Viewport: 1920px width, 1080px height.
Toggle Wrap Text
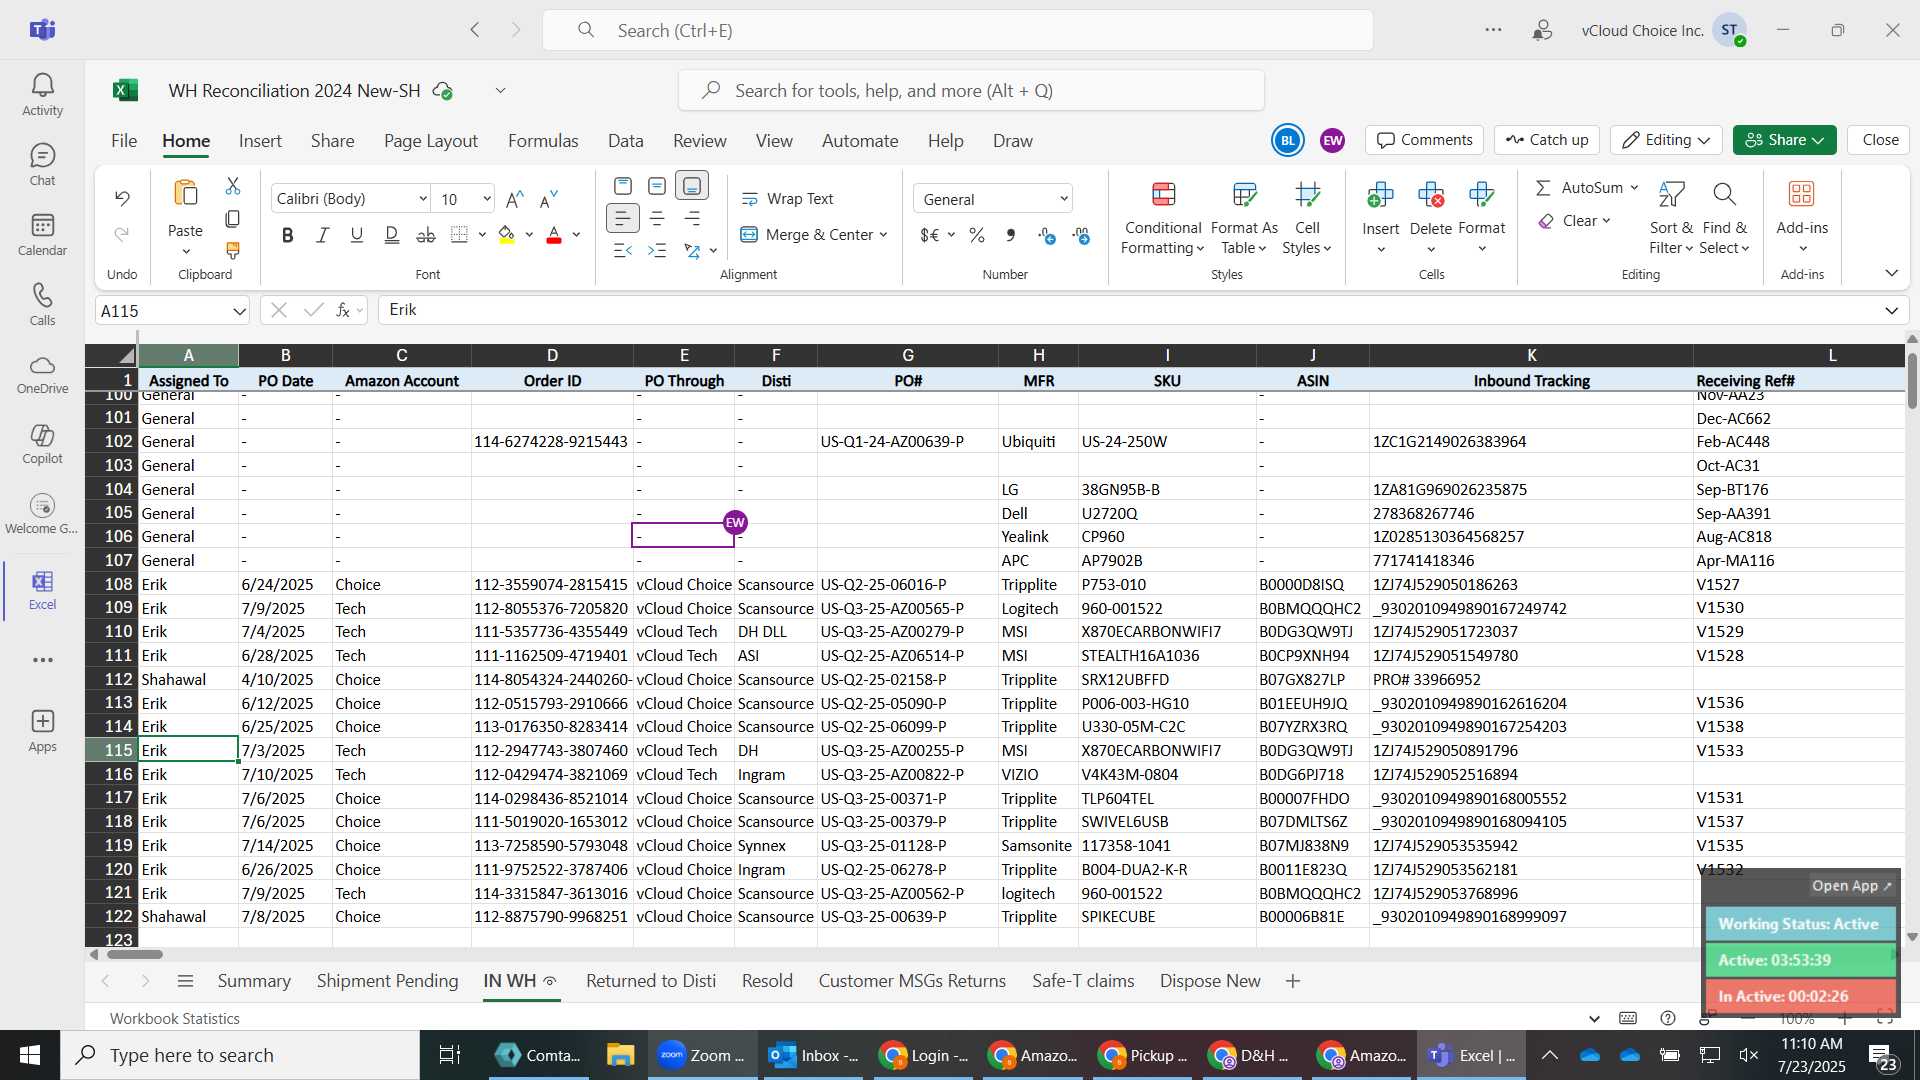point(787,199)
